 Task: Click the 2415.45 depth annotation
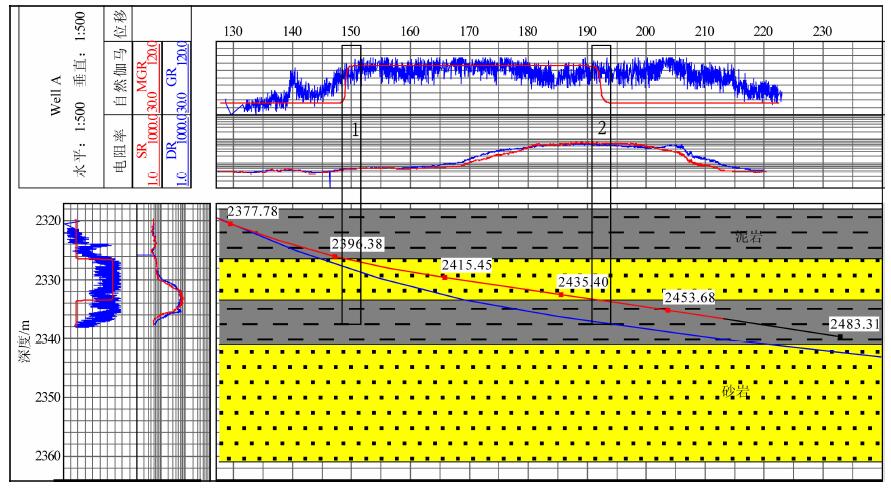coord(467,265)
